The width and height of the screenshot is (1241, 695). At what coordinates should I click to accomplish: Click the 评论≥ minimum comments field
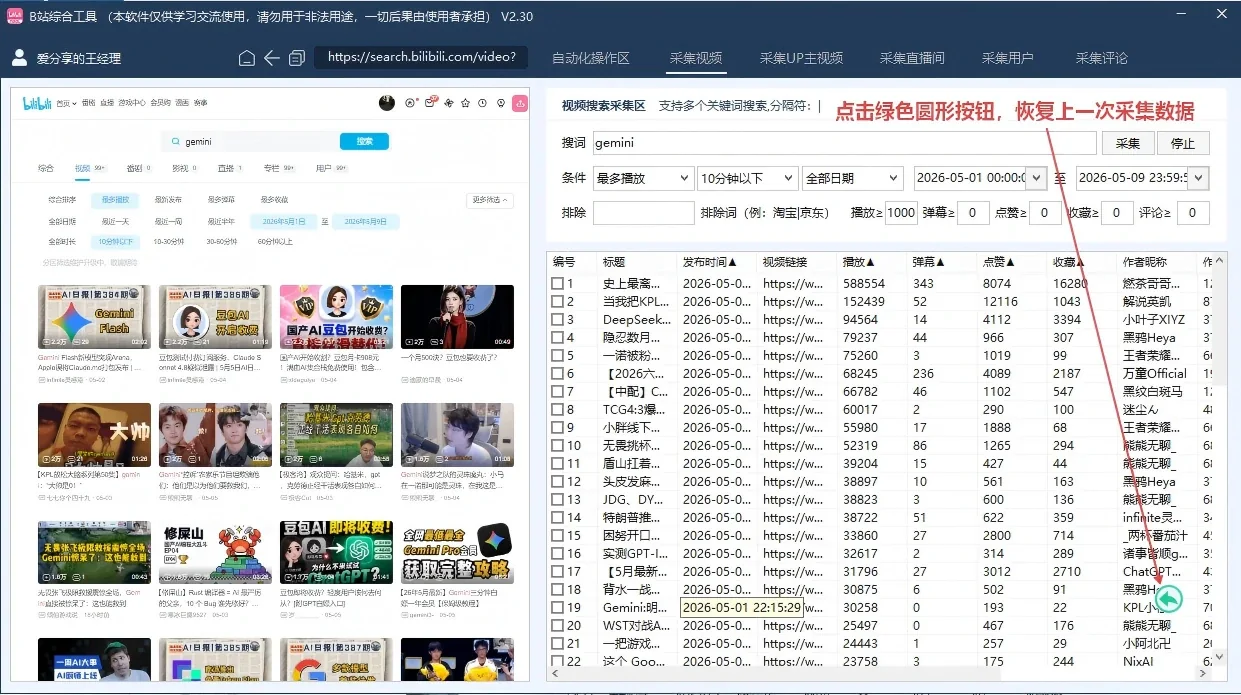pos(1193,212)
